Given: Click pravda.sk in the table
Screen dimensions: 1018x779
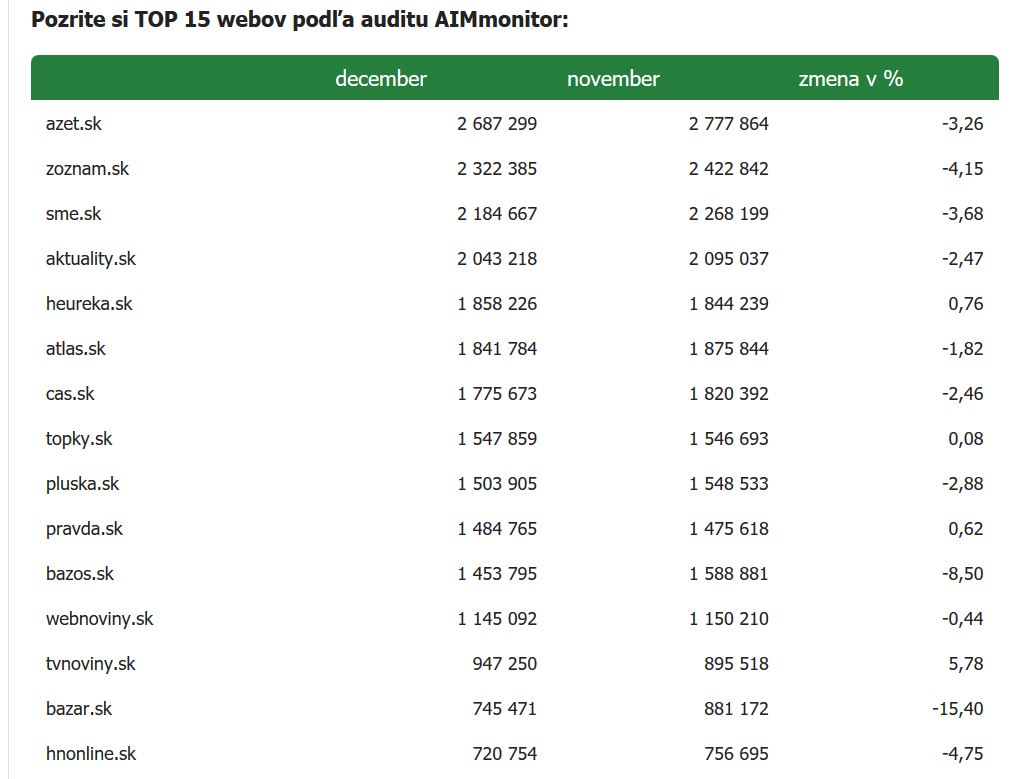Looking at the screenshot, I should (x=84, y=529).
